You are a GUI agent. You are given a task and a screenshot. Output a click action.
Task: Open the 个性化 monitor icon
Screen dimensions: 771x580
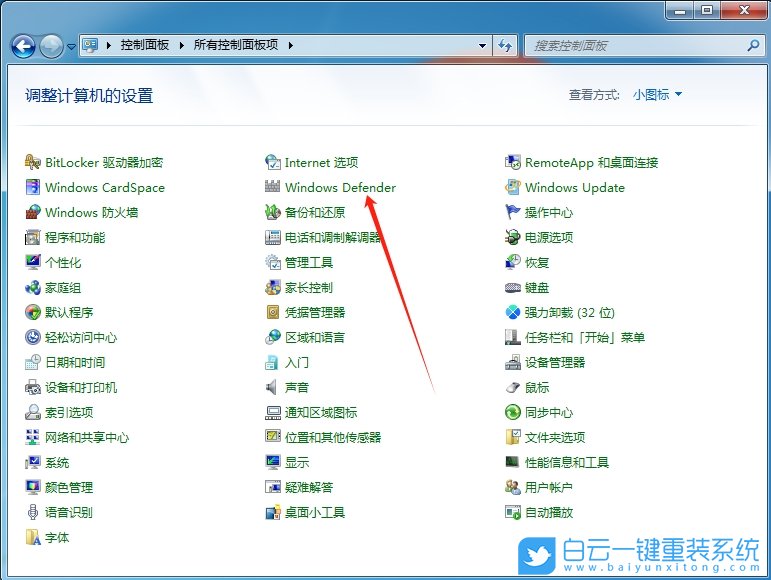(32, 262)
